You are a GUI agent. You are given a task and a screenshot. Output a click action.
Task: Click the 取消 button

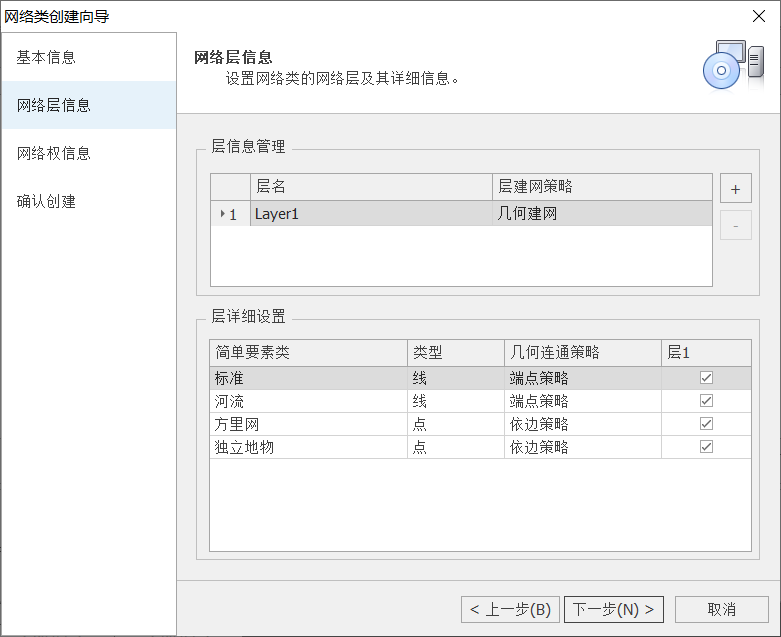[721, 609]
